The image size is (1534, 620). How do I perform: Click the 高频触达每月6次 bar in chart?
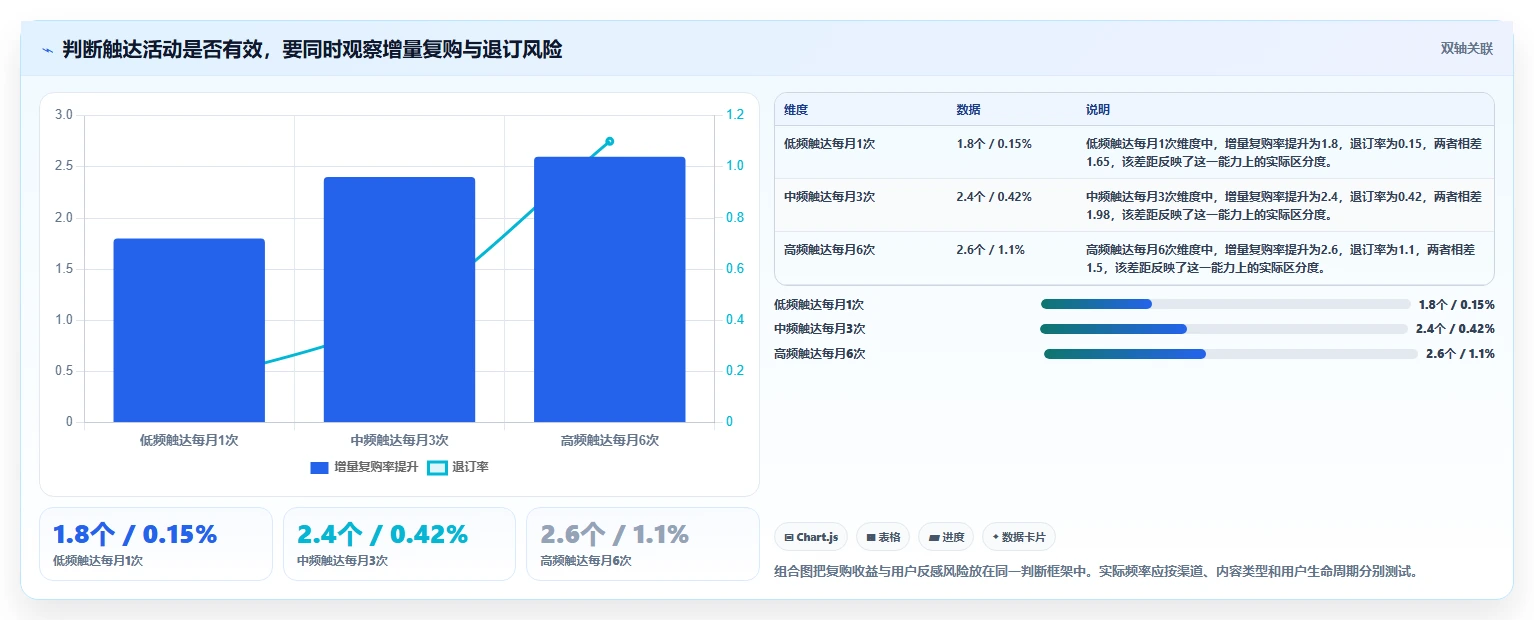click(x=609, y=289)
